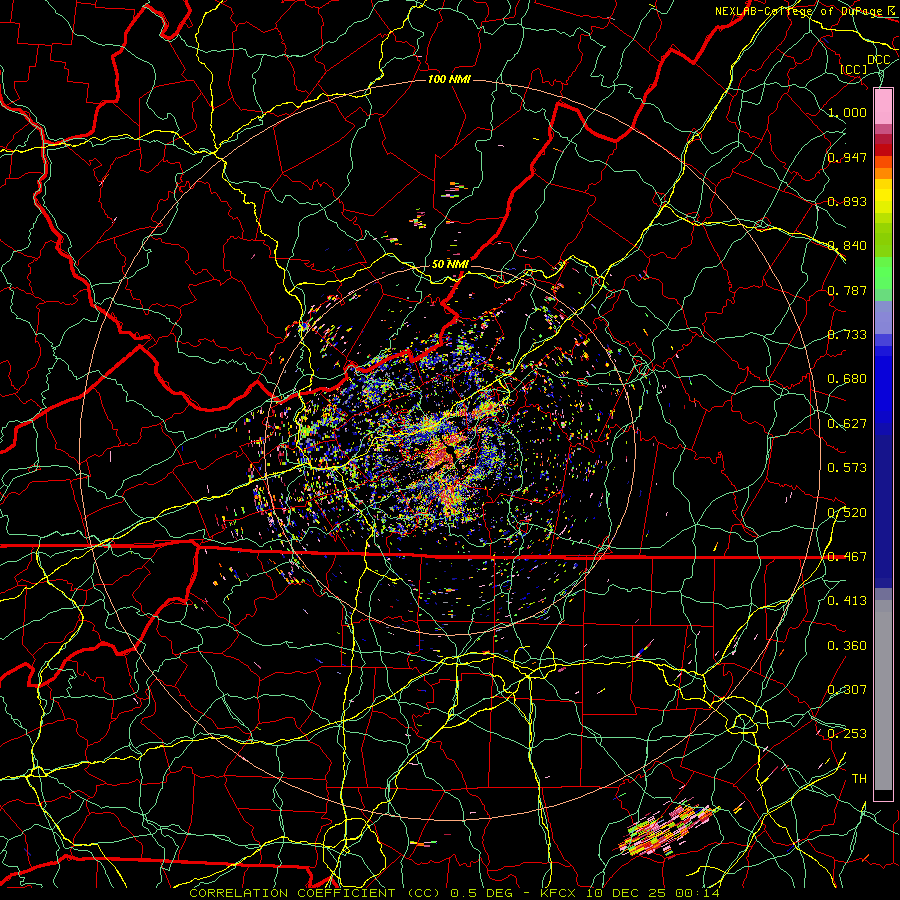Click the TH label on the color scale
This screenshot has width=900, height=900.
[859, 779]
